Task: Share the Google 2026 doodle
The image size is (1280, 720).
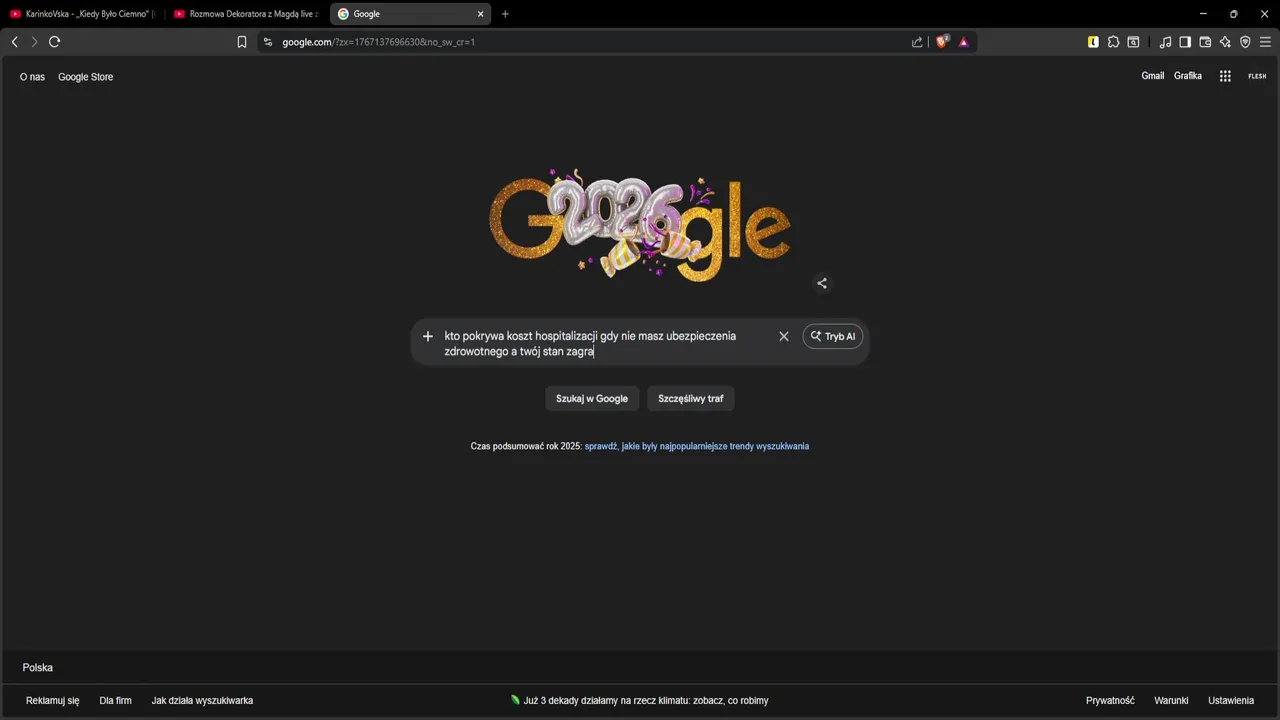Action: point(822,283)
